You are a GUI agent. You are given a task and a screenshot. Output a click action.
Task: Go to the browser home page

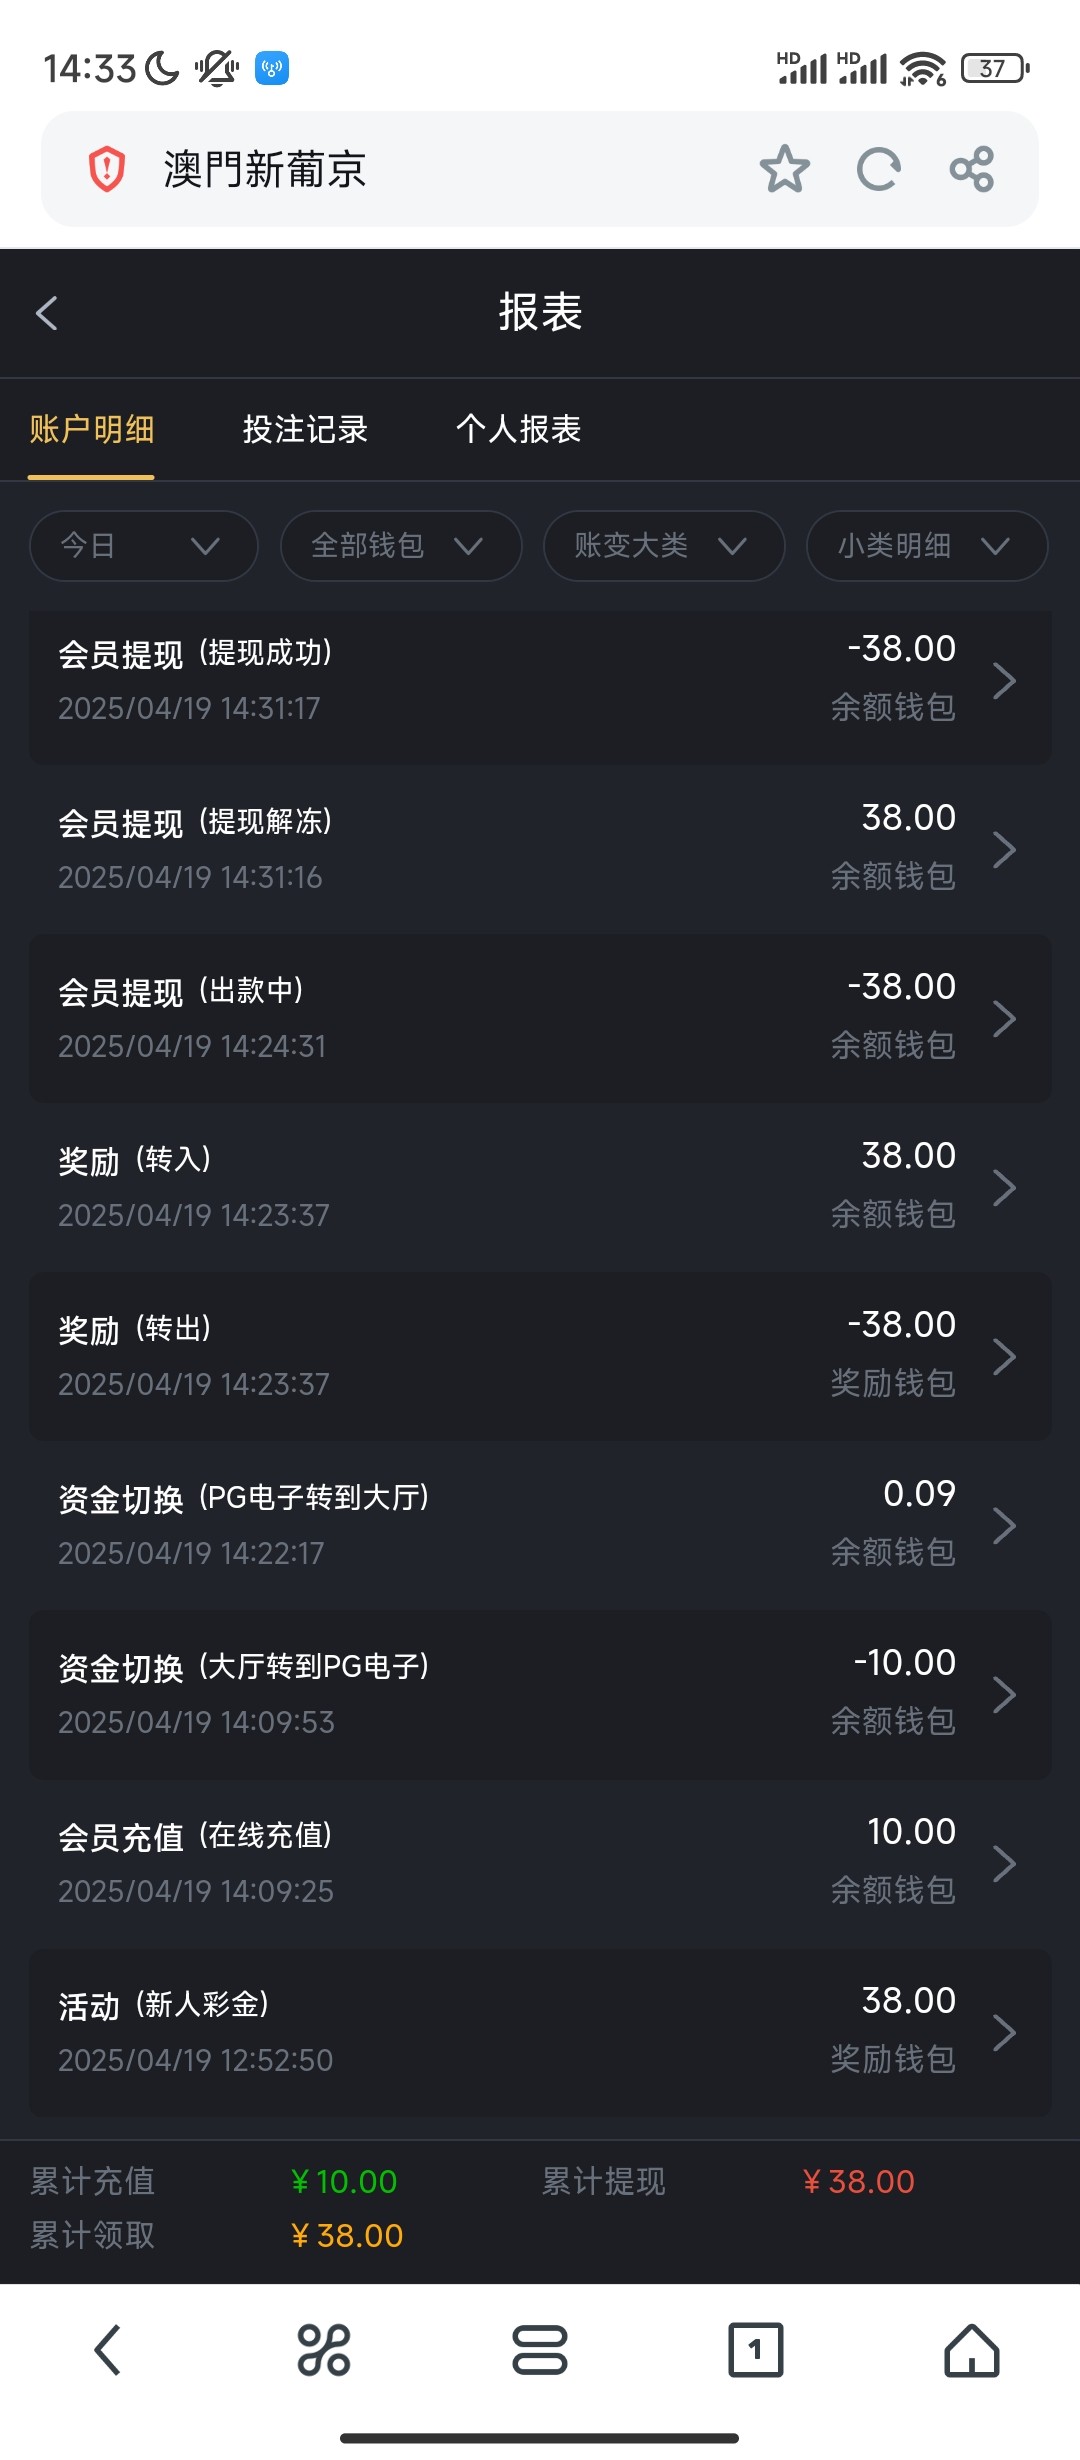pyautogui.click(x=971, y=2349)
